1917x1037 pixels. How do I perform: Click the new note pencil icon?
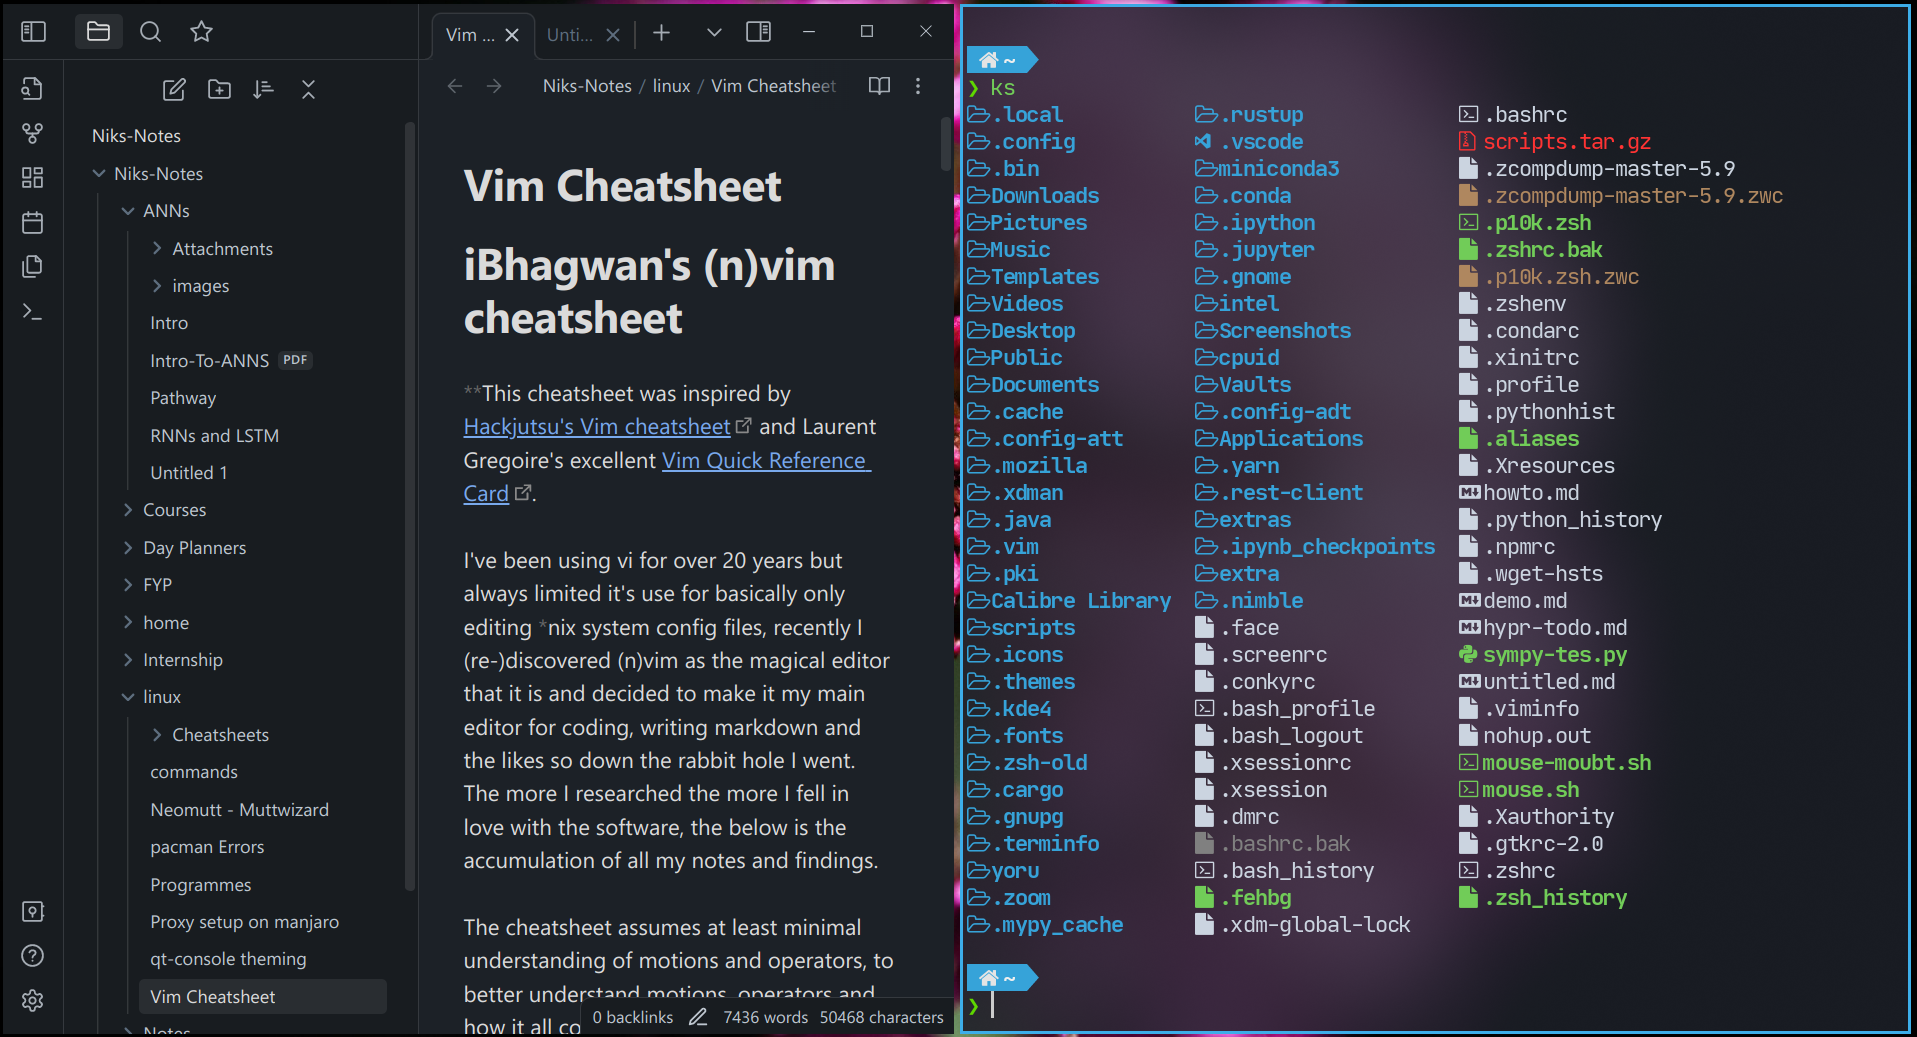(173, 89)
